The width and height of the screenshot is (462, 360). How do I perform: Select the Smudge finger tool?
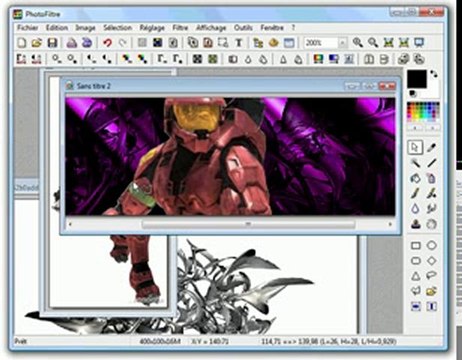pos(432,209)
